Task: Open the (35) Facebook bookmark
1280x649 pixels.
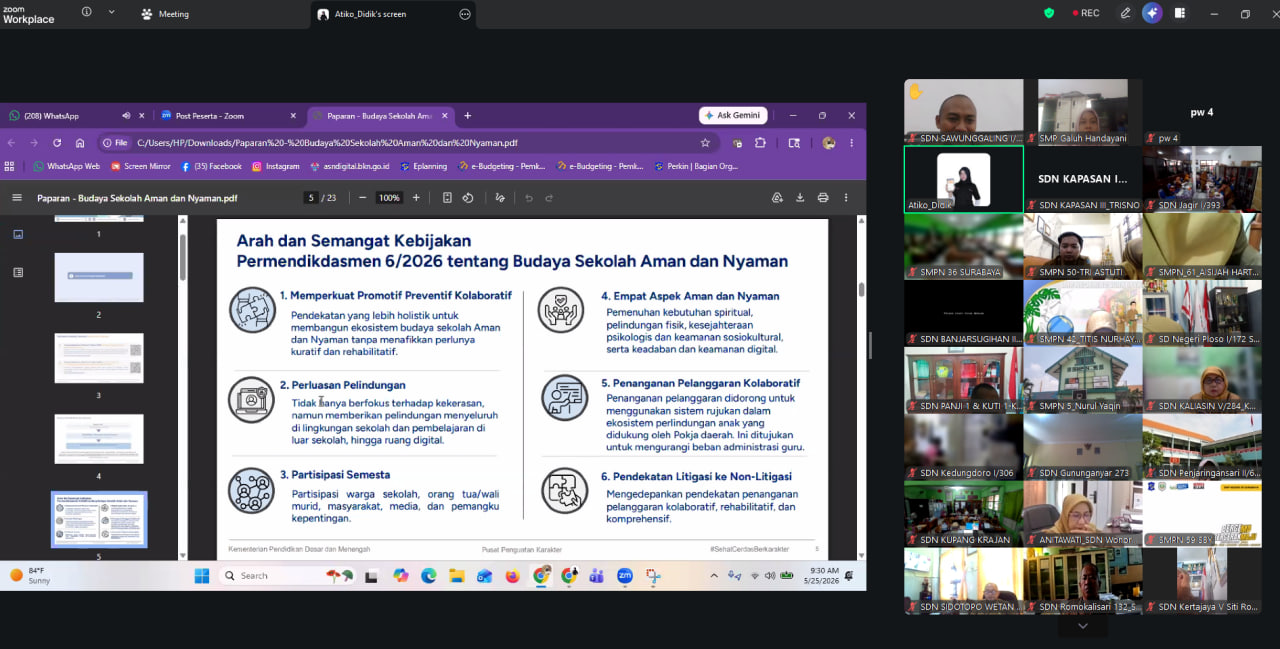Action: [x=212, y=166]
